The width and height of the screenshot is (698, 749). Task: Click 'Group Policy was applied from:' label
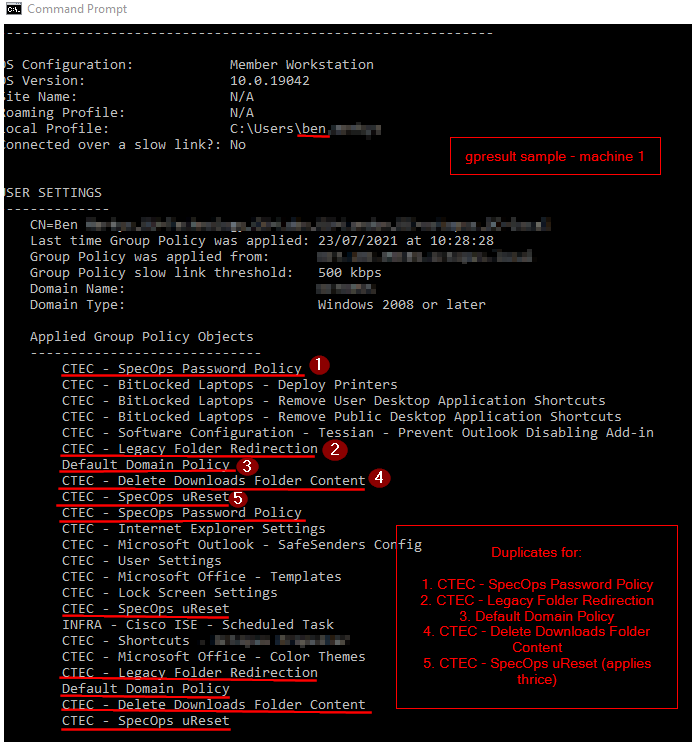(150, 257)
